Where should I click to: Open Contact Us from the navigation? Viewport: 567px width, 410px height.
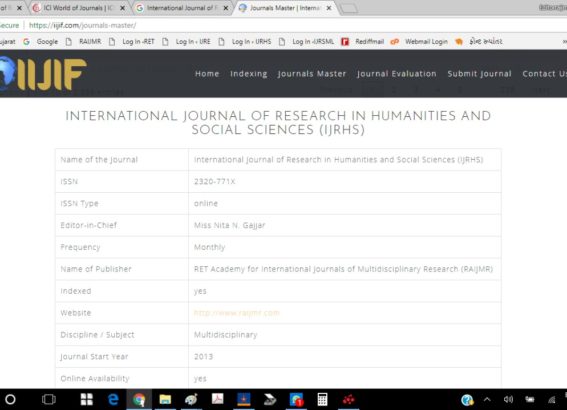(544, 74)
